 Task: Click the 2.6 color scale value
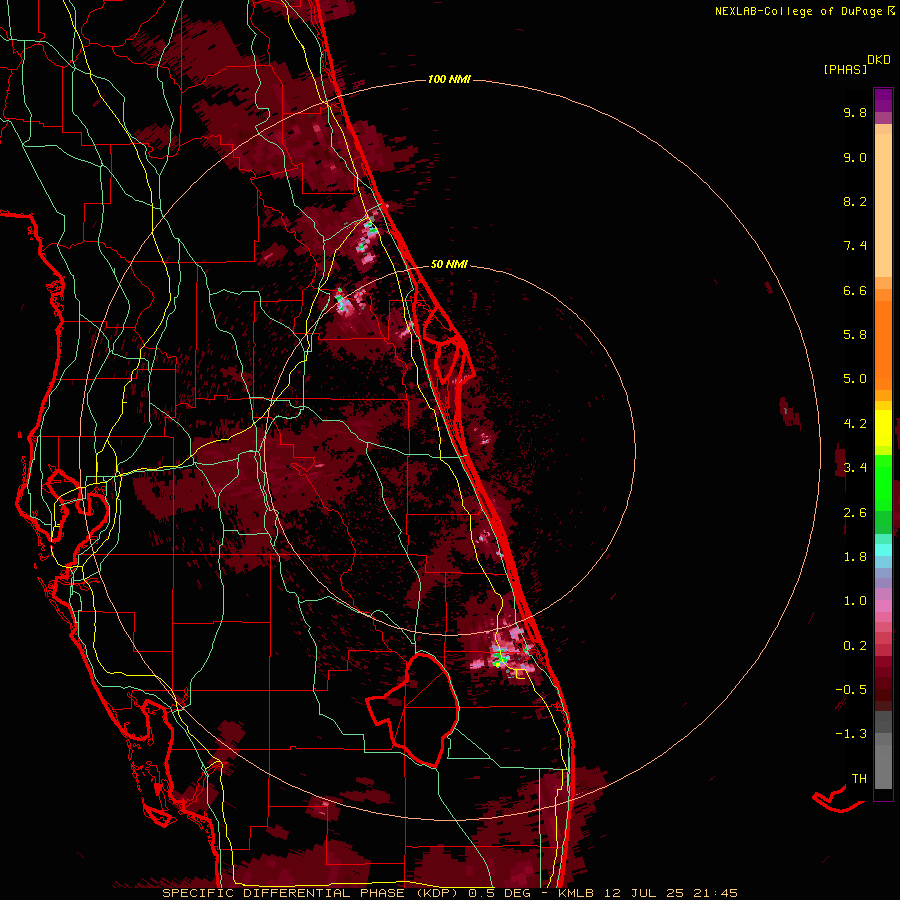click(x=855, y=513)
